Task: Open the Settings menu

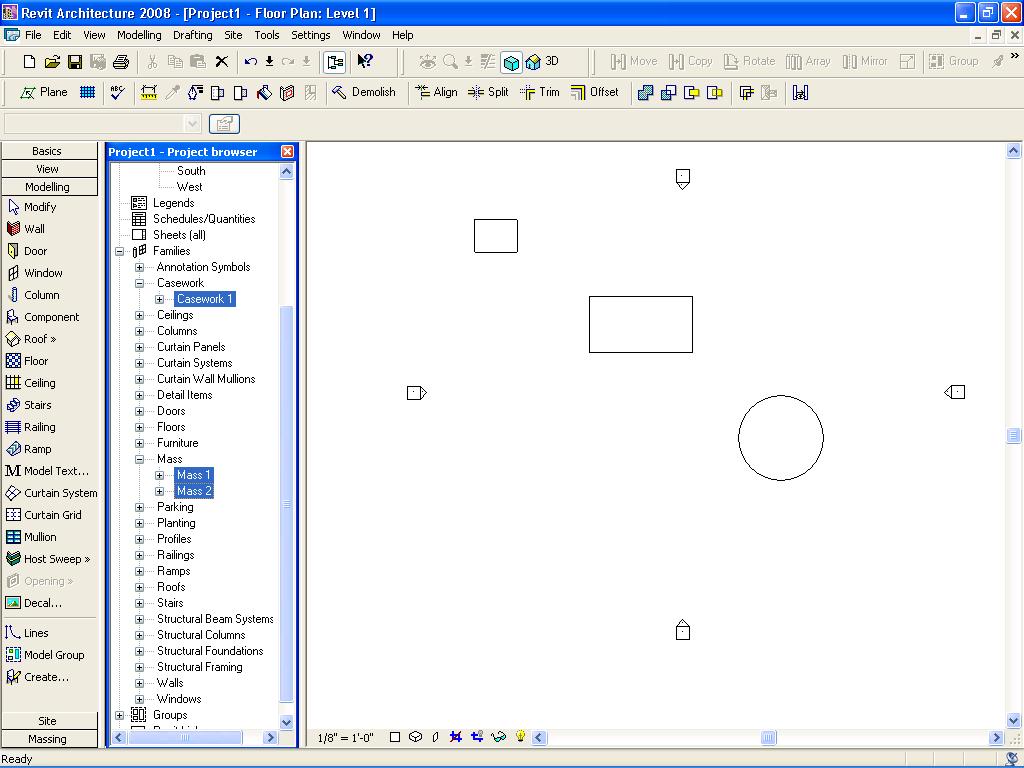Action: tap(310, 35)
